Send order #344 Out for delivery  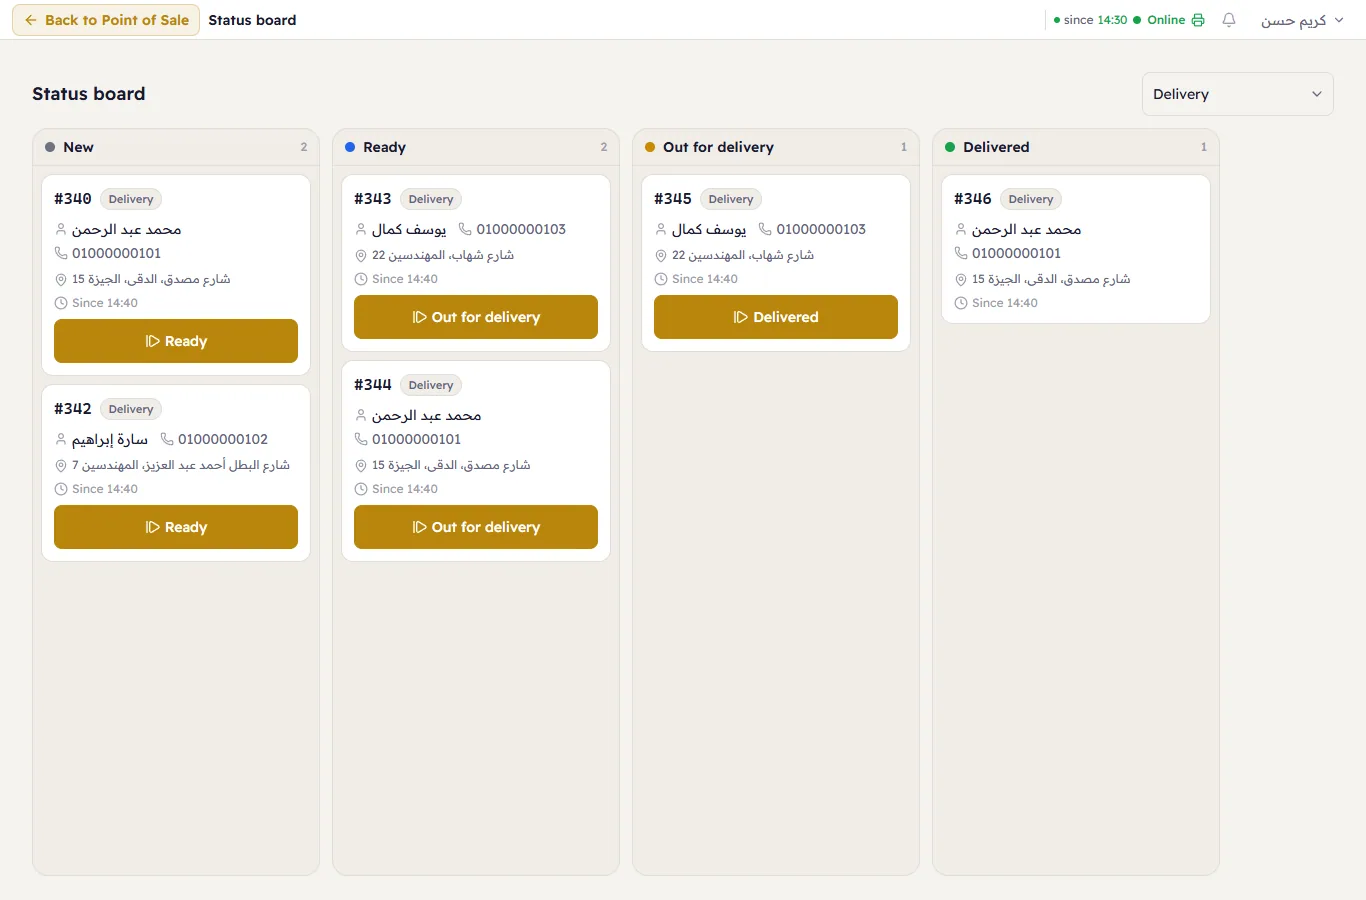click(x=476, y=527)
